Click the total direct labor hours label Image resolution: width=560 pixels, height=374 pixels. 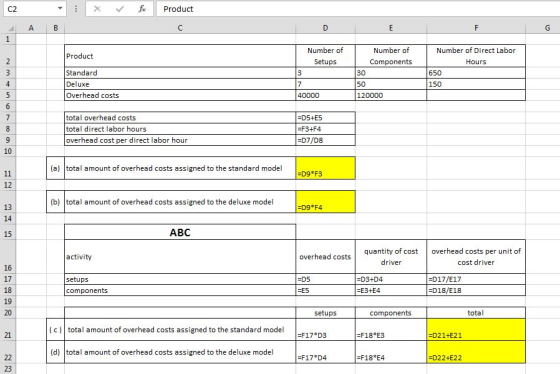[180, 129]
